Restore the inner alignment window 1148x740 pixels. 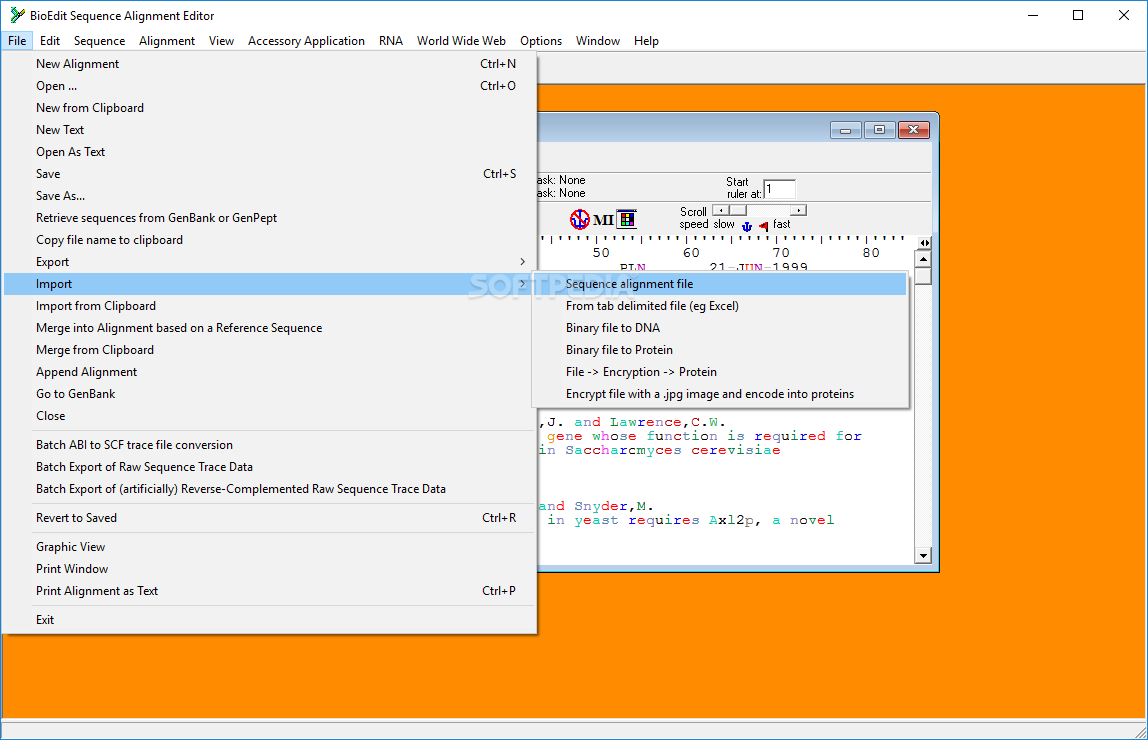coord(879,130)
